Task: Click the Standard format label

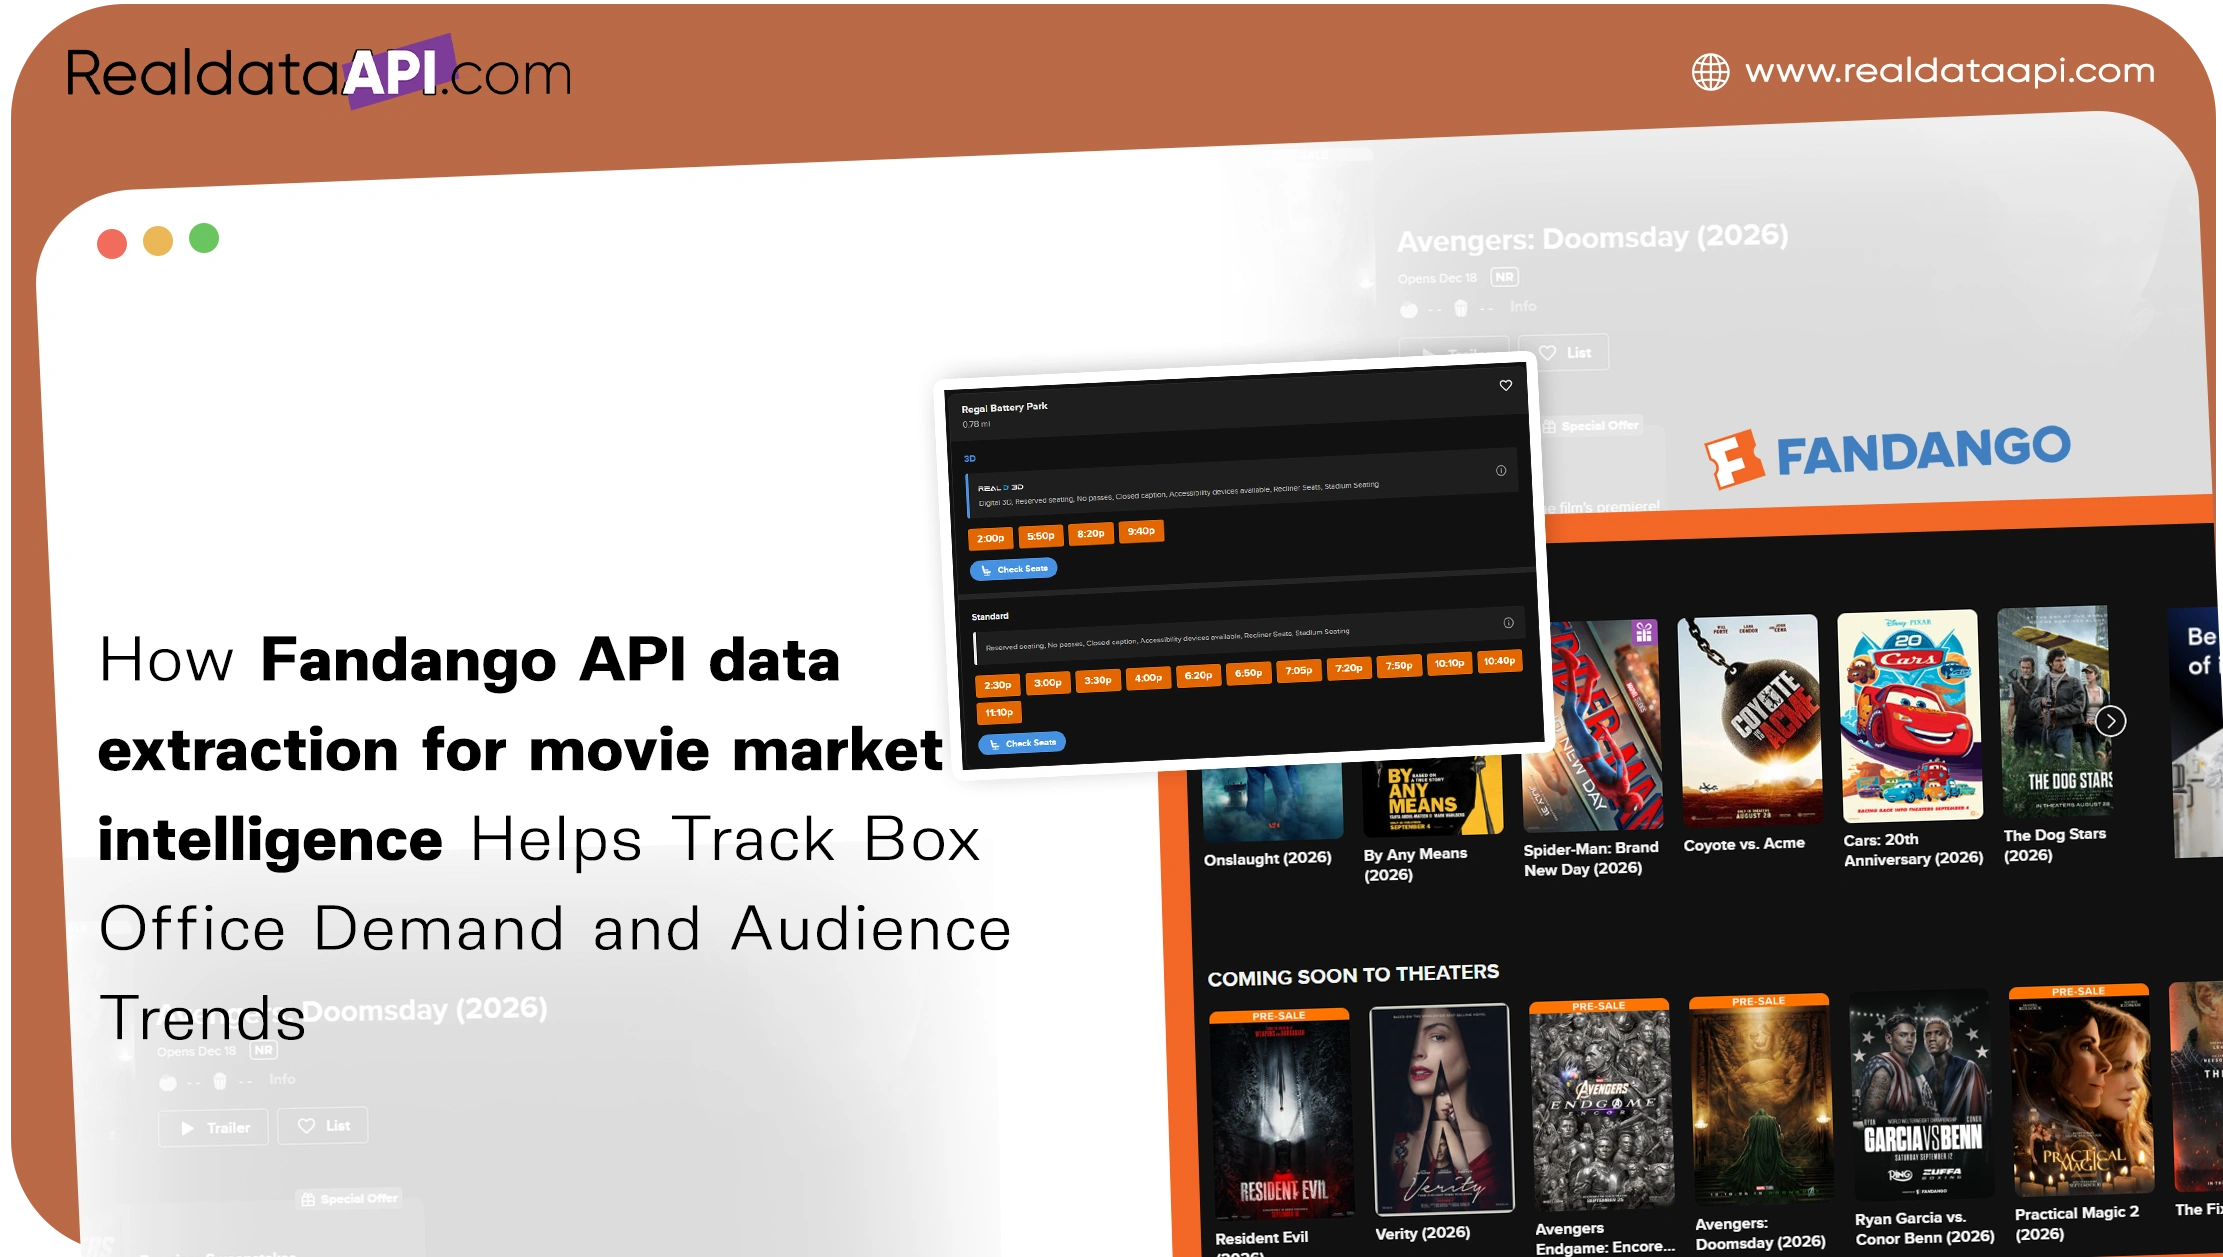Action: point(990,616)
